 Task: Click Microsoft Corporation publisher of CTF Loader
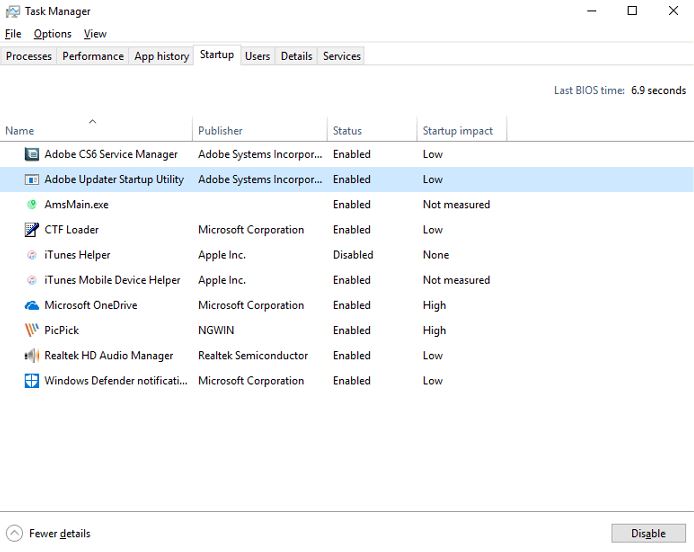[251, 230]
